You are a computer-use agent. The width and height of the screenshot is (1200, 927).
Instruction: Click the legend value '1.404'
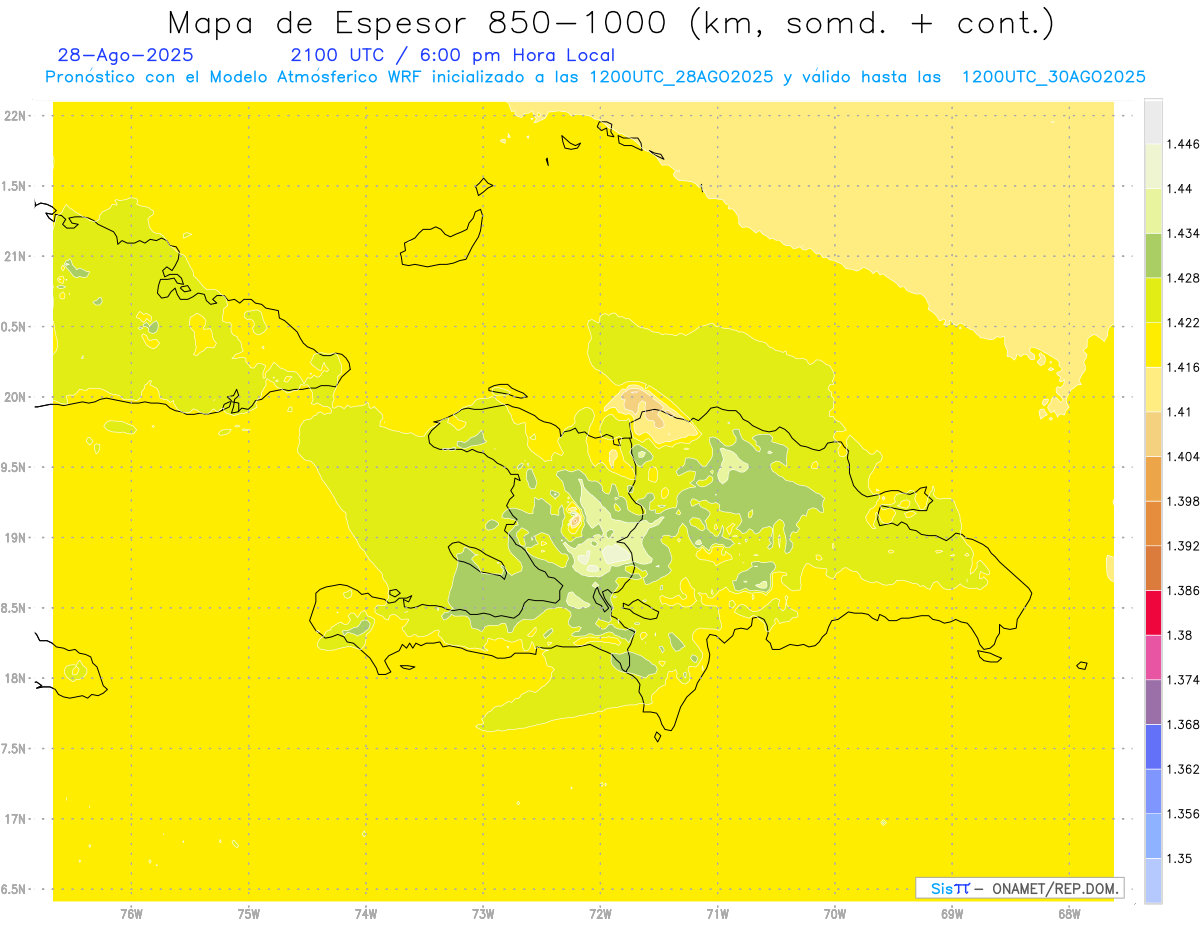(1181, 456)
